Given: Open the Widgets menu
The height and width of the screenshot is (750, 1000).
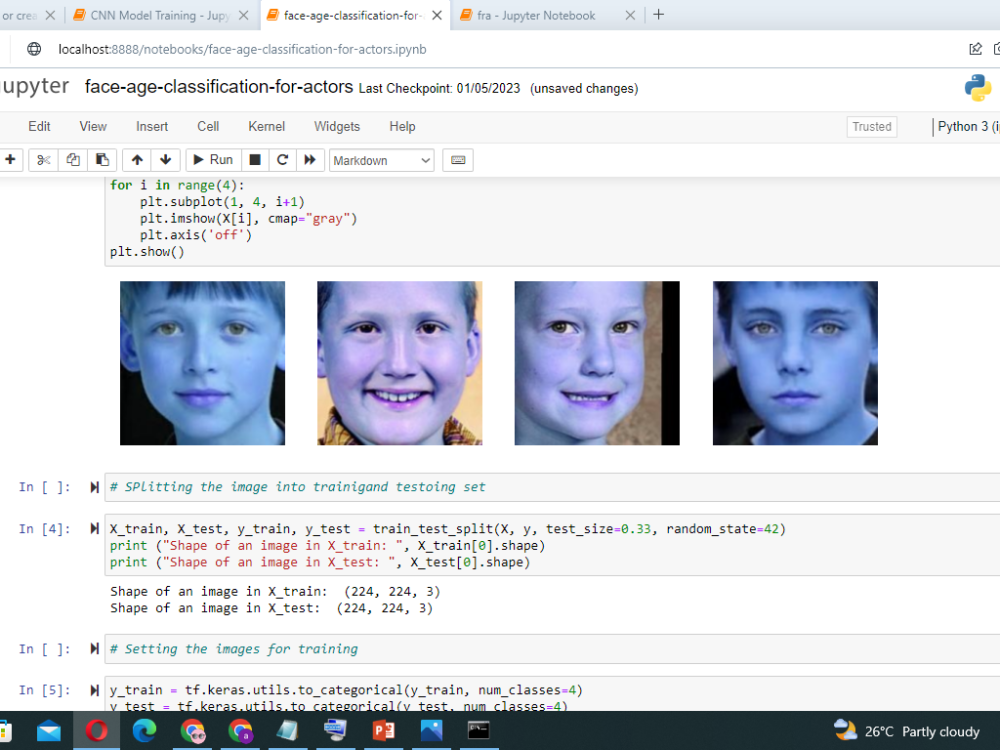Looking at the screenshot, I should (336, 126).
